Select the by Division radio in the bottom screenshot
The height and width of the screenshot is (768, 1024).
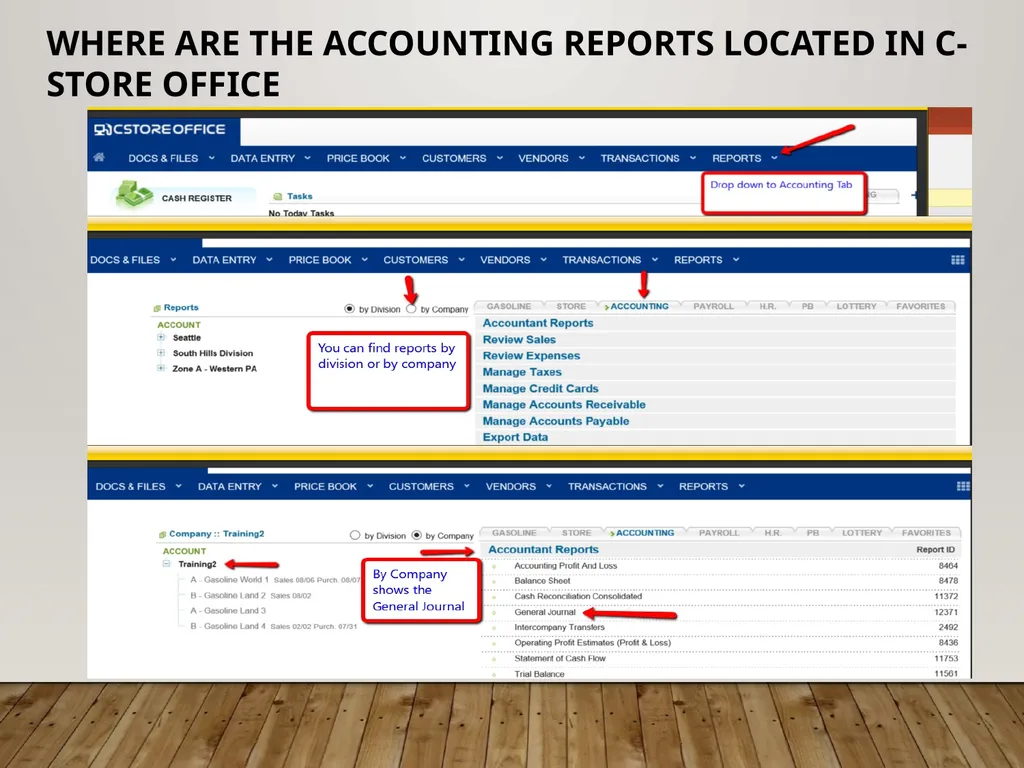click(355, 535)
